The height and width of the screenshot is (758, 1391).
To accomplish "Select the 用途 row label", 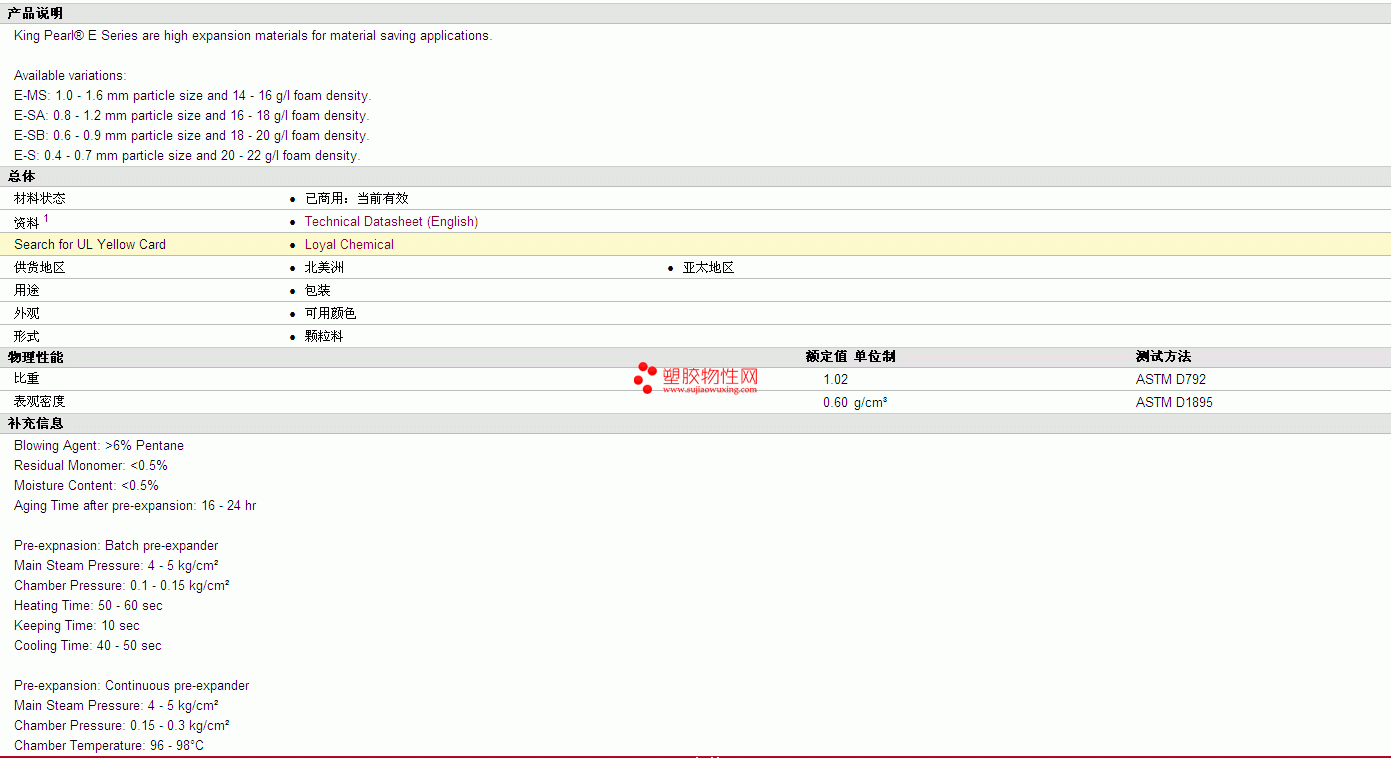I will click(x=27, y=290).
